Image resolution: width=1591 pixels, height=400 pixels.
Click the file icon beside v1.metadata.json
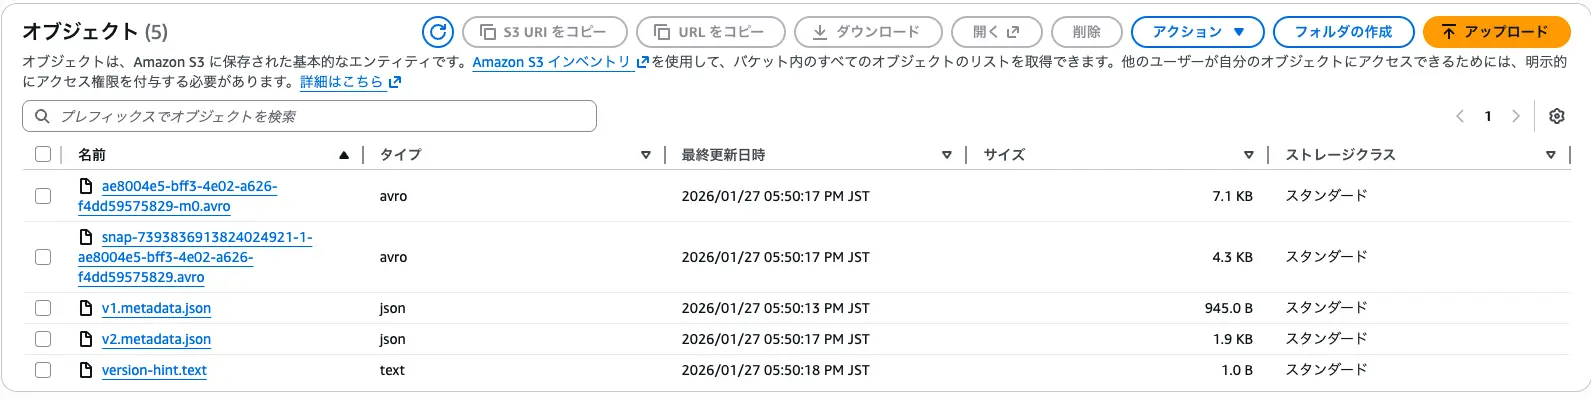pos(86,308)
